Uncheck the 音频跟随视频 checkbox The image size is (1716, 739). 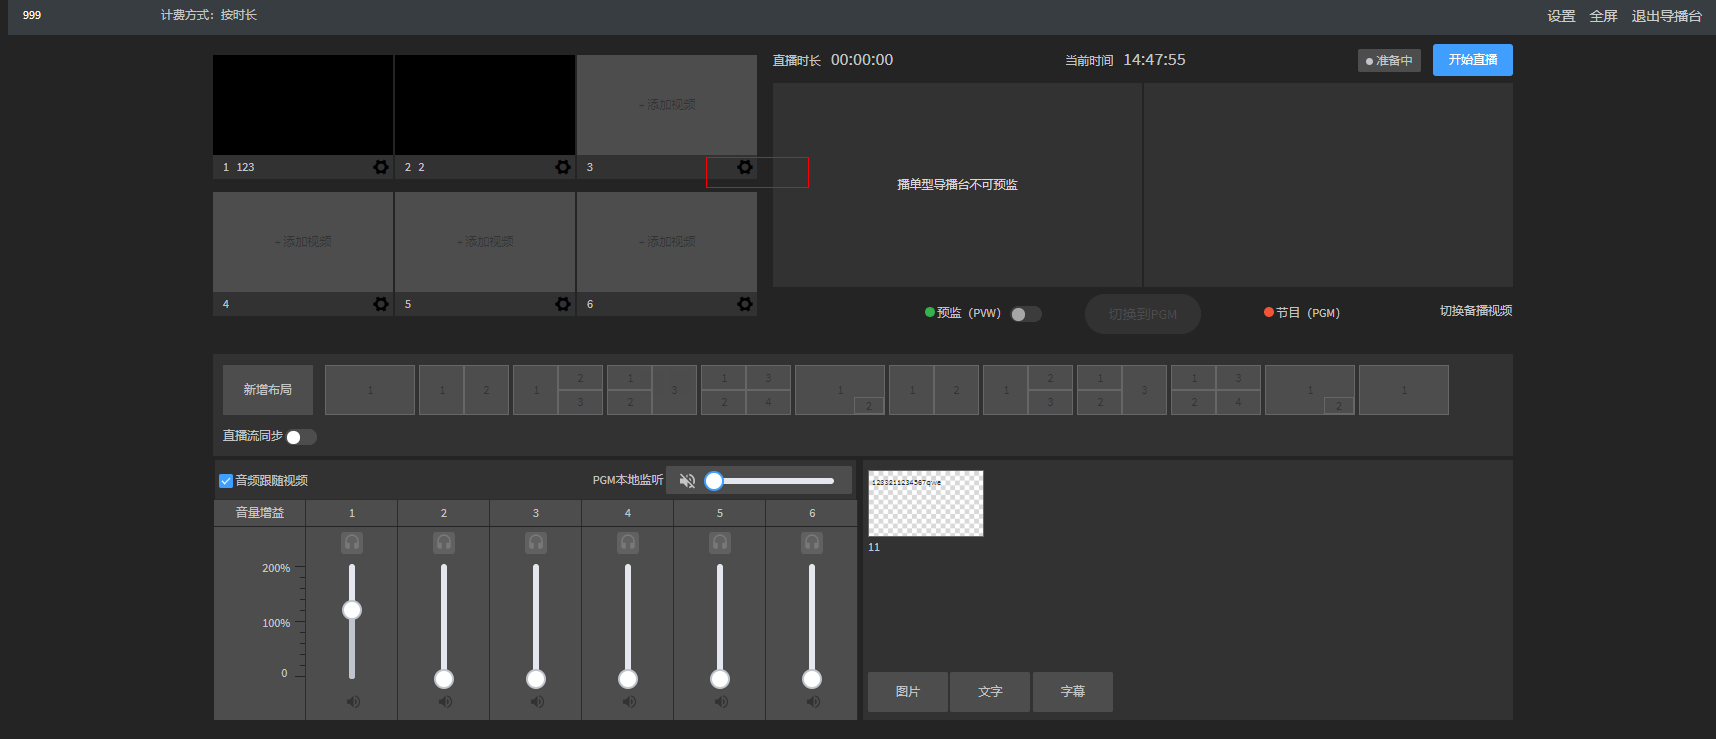[x=226, y=481]
